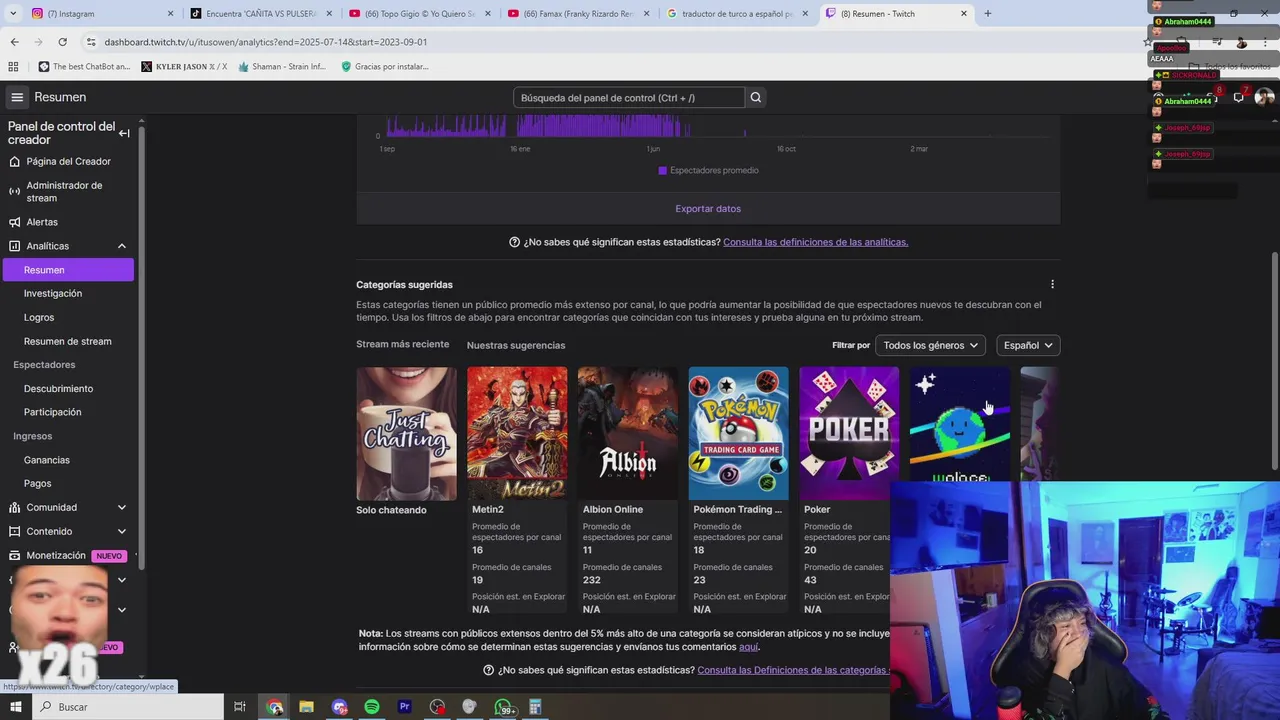1280x720 pixels.
Task: Click the Alertas megaphone icon
Action: [x=14, y=222]
